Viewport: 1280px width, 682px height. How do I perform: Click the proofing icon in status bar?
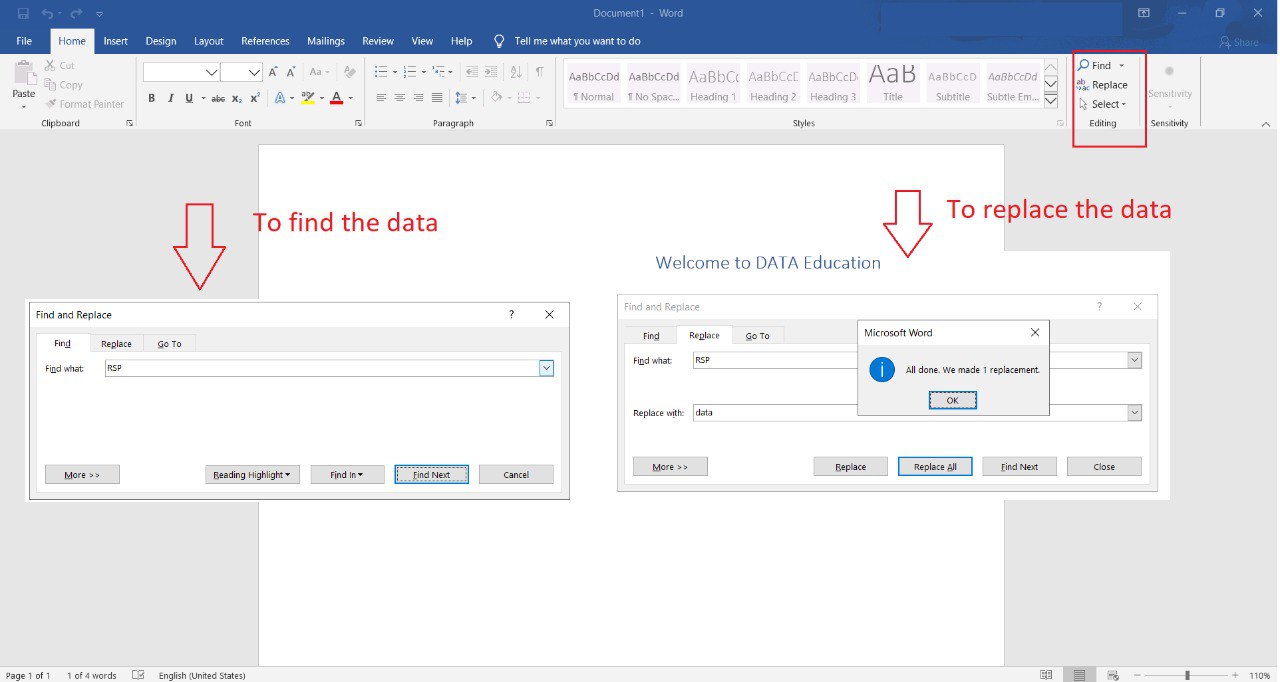click(x=139, y=675)
